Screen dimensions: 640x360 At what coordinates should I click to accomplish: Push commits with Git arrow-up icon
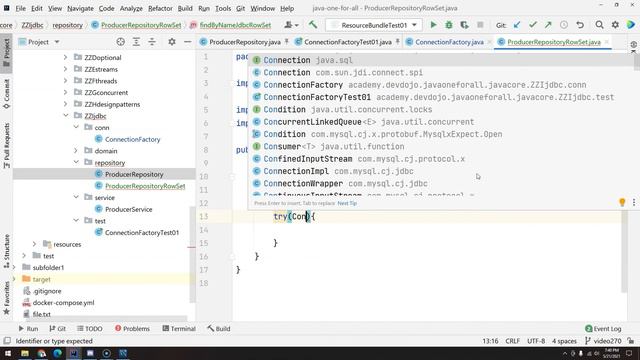point(548,25)
